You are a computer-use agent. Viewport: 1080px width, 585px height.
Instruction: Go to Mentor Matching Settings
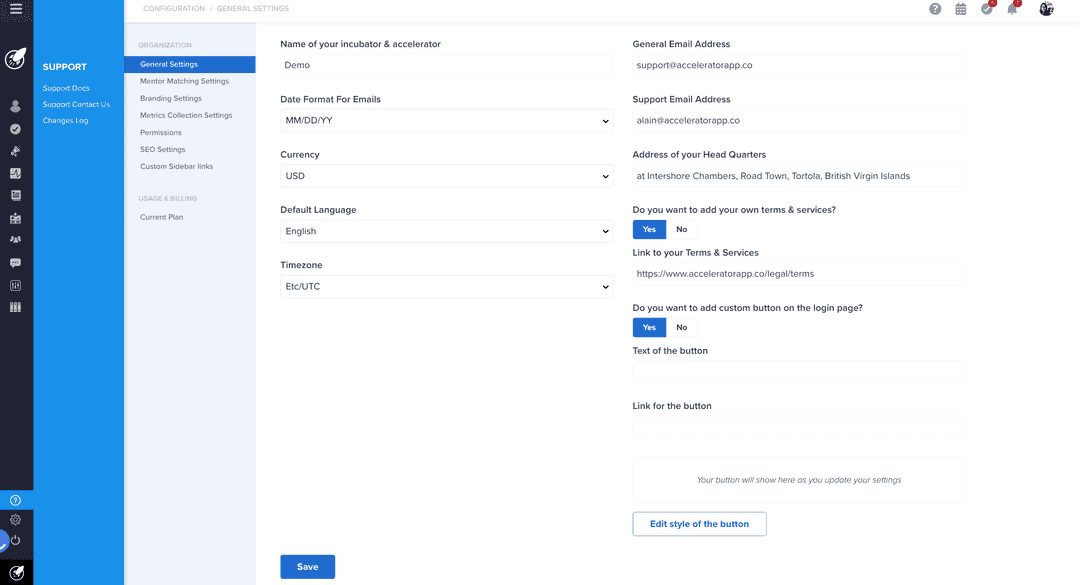[x=184, y=81]
